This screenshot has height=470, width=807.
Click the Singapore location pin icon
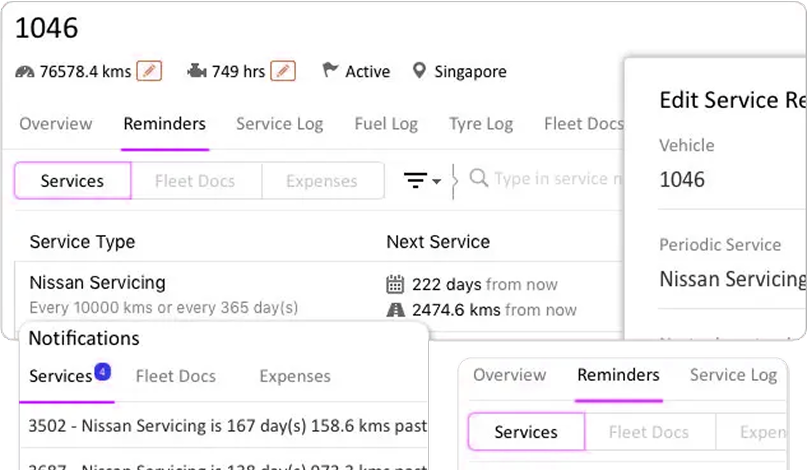pyautogui.click(x=419, y=71)
